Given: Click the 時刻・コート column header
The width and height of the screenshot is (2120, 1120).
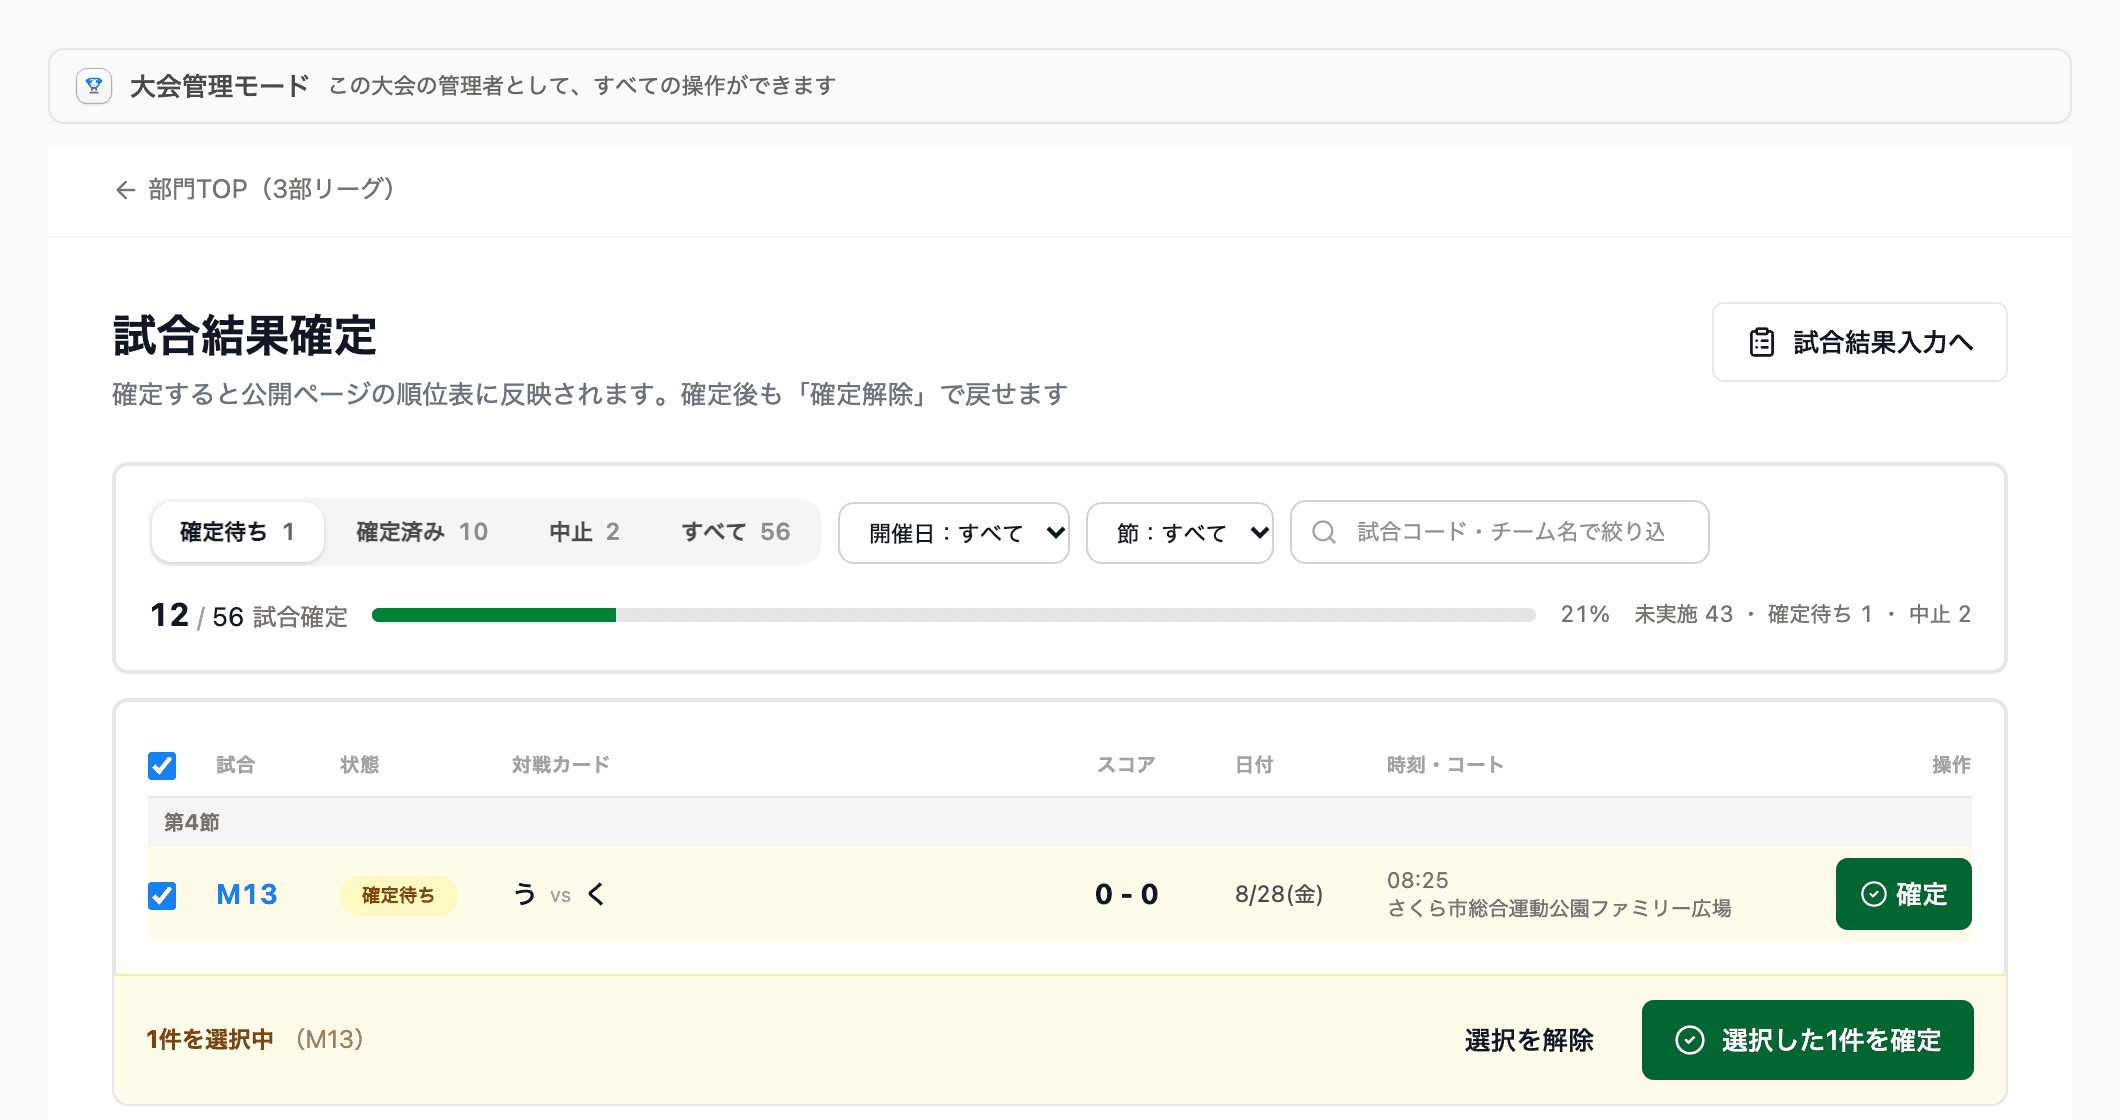Looking at the screenshot, I should click(x=1445, y=765).
